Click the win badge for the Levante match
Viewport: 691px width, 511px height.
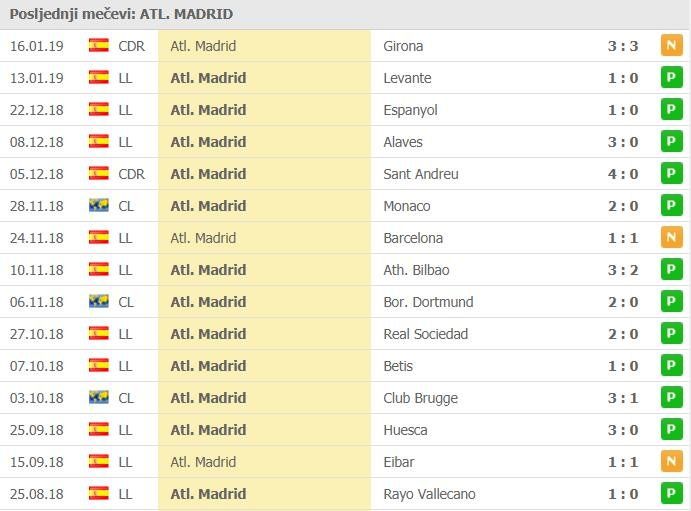pos(671,78)
